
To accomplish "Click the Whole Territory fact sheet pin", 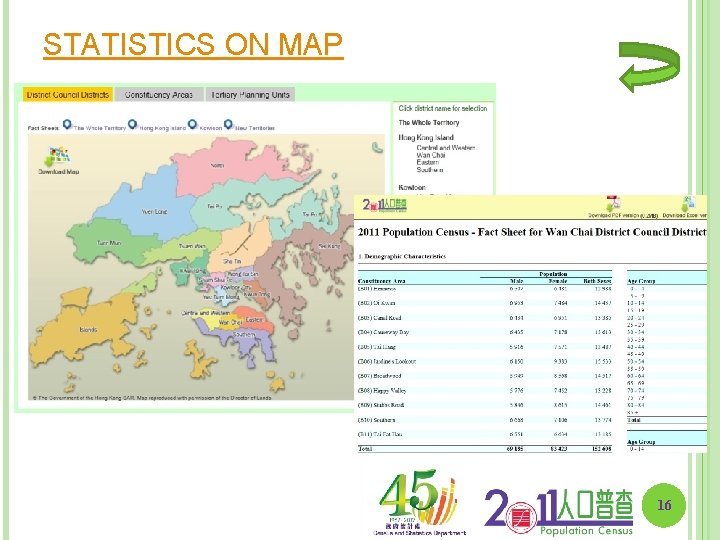I will point(68,124).
